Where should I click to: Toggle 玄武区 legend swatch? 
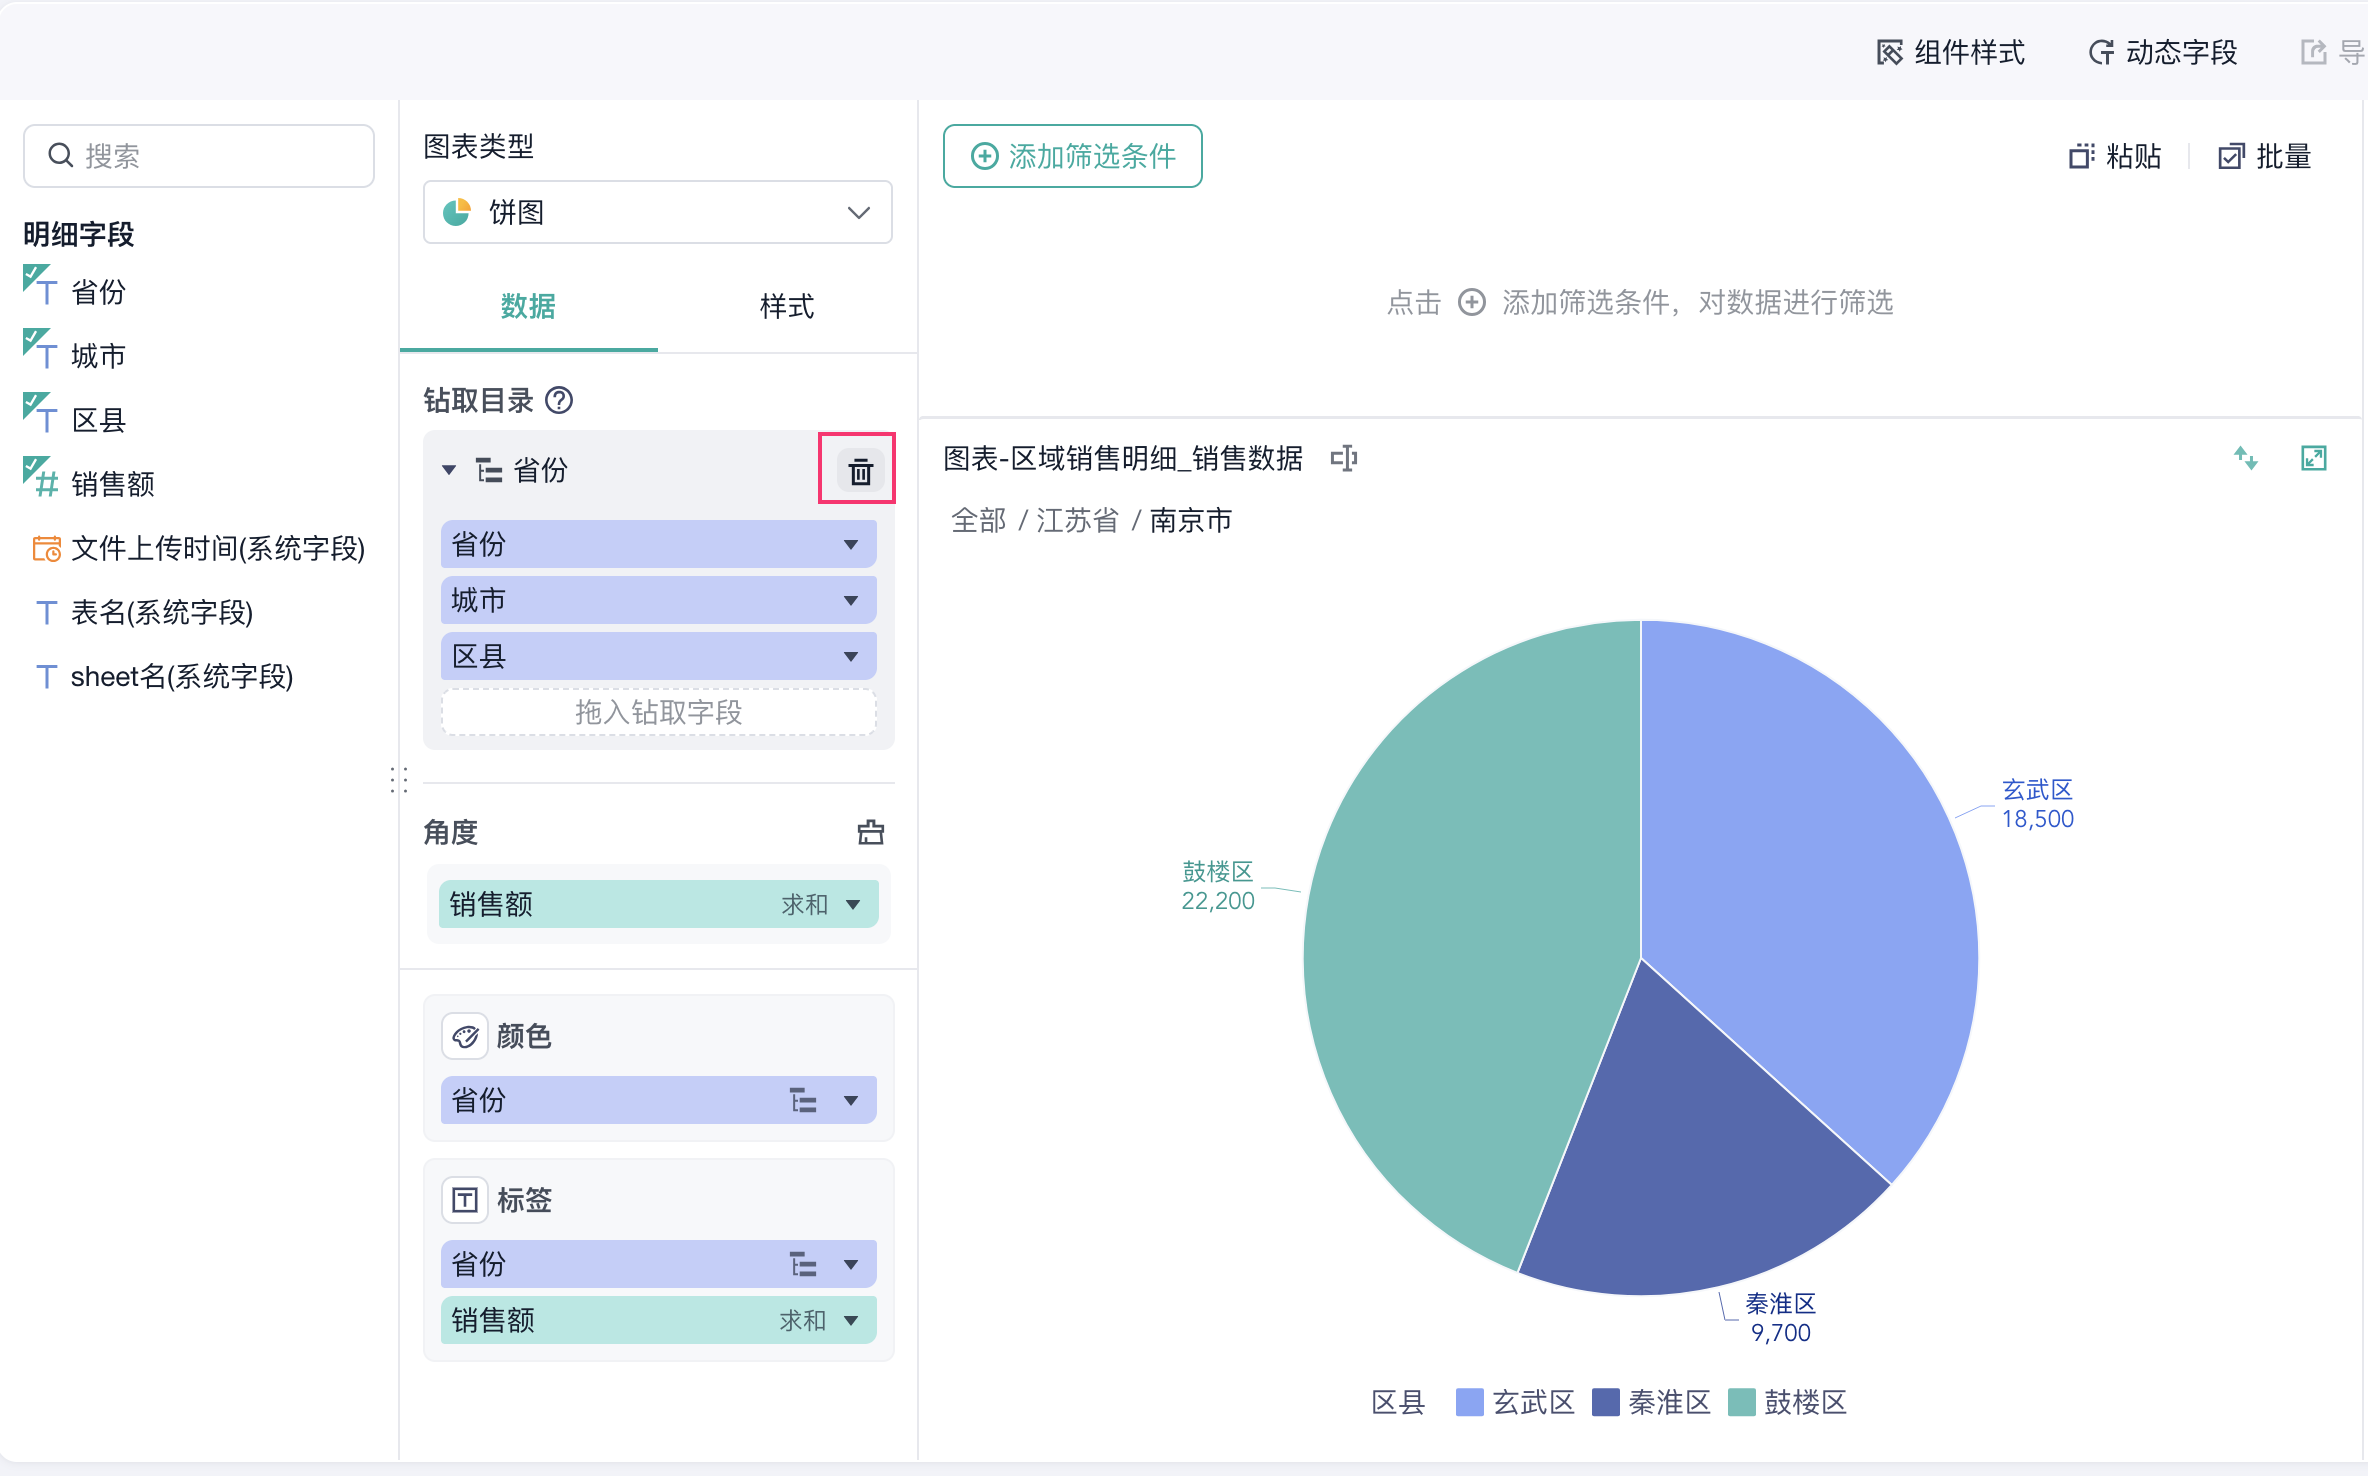coord(1469,1402)
